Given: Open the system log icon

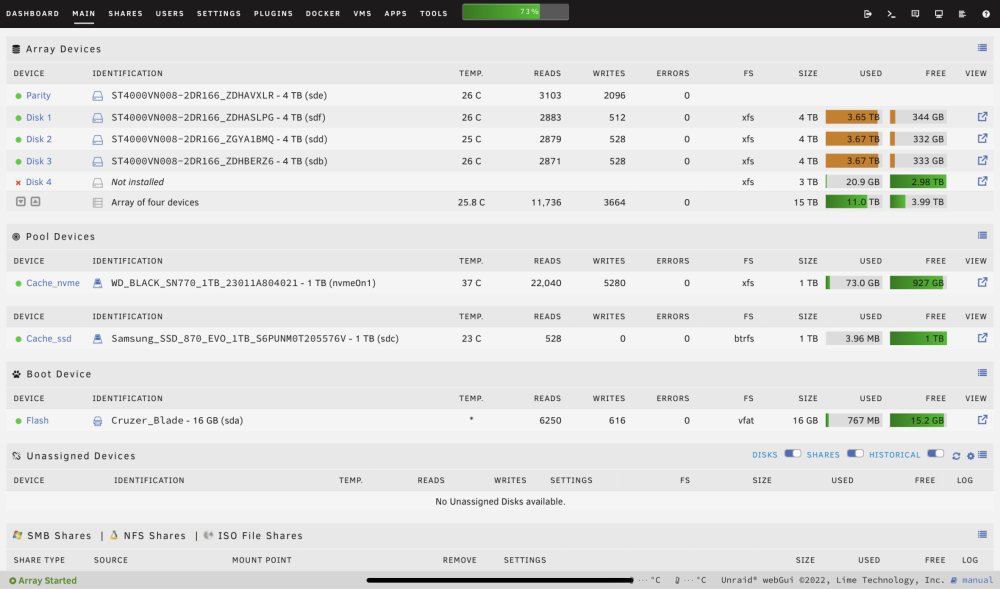Looking at the screenshot, I should (962, 13).
